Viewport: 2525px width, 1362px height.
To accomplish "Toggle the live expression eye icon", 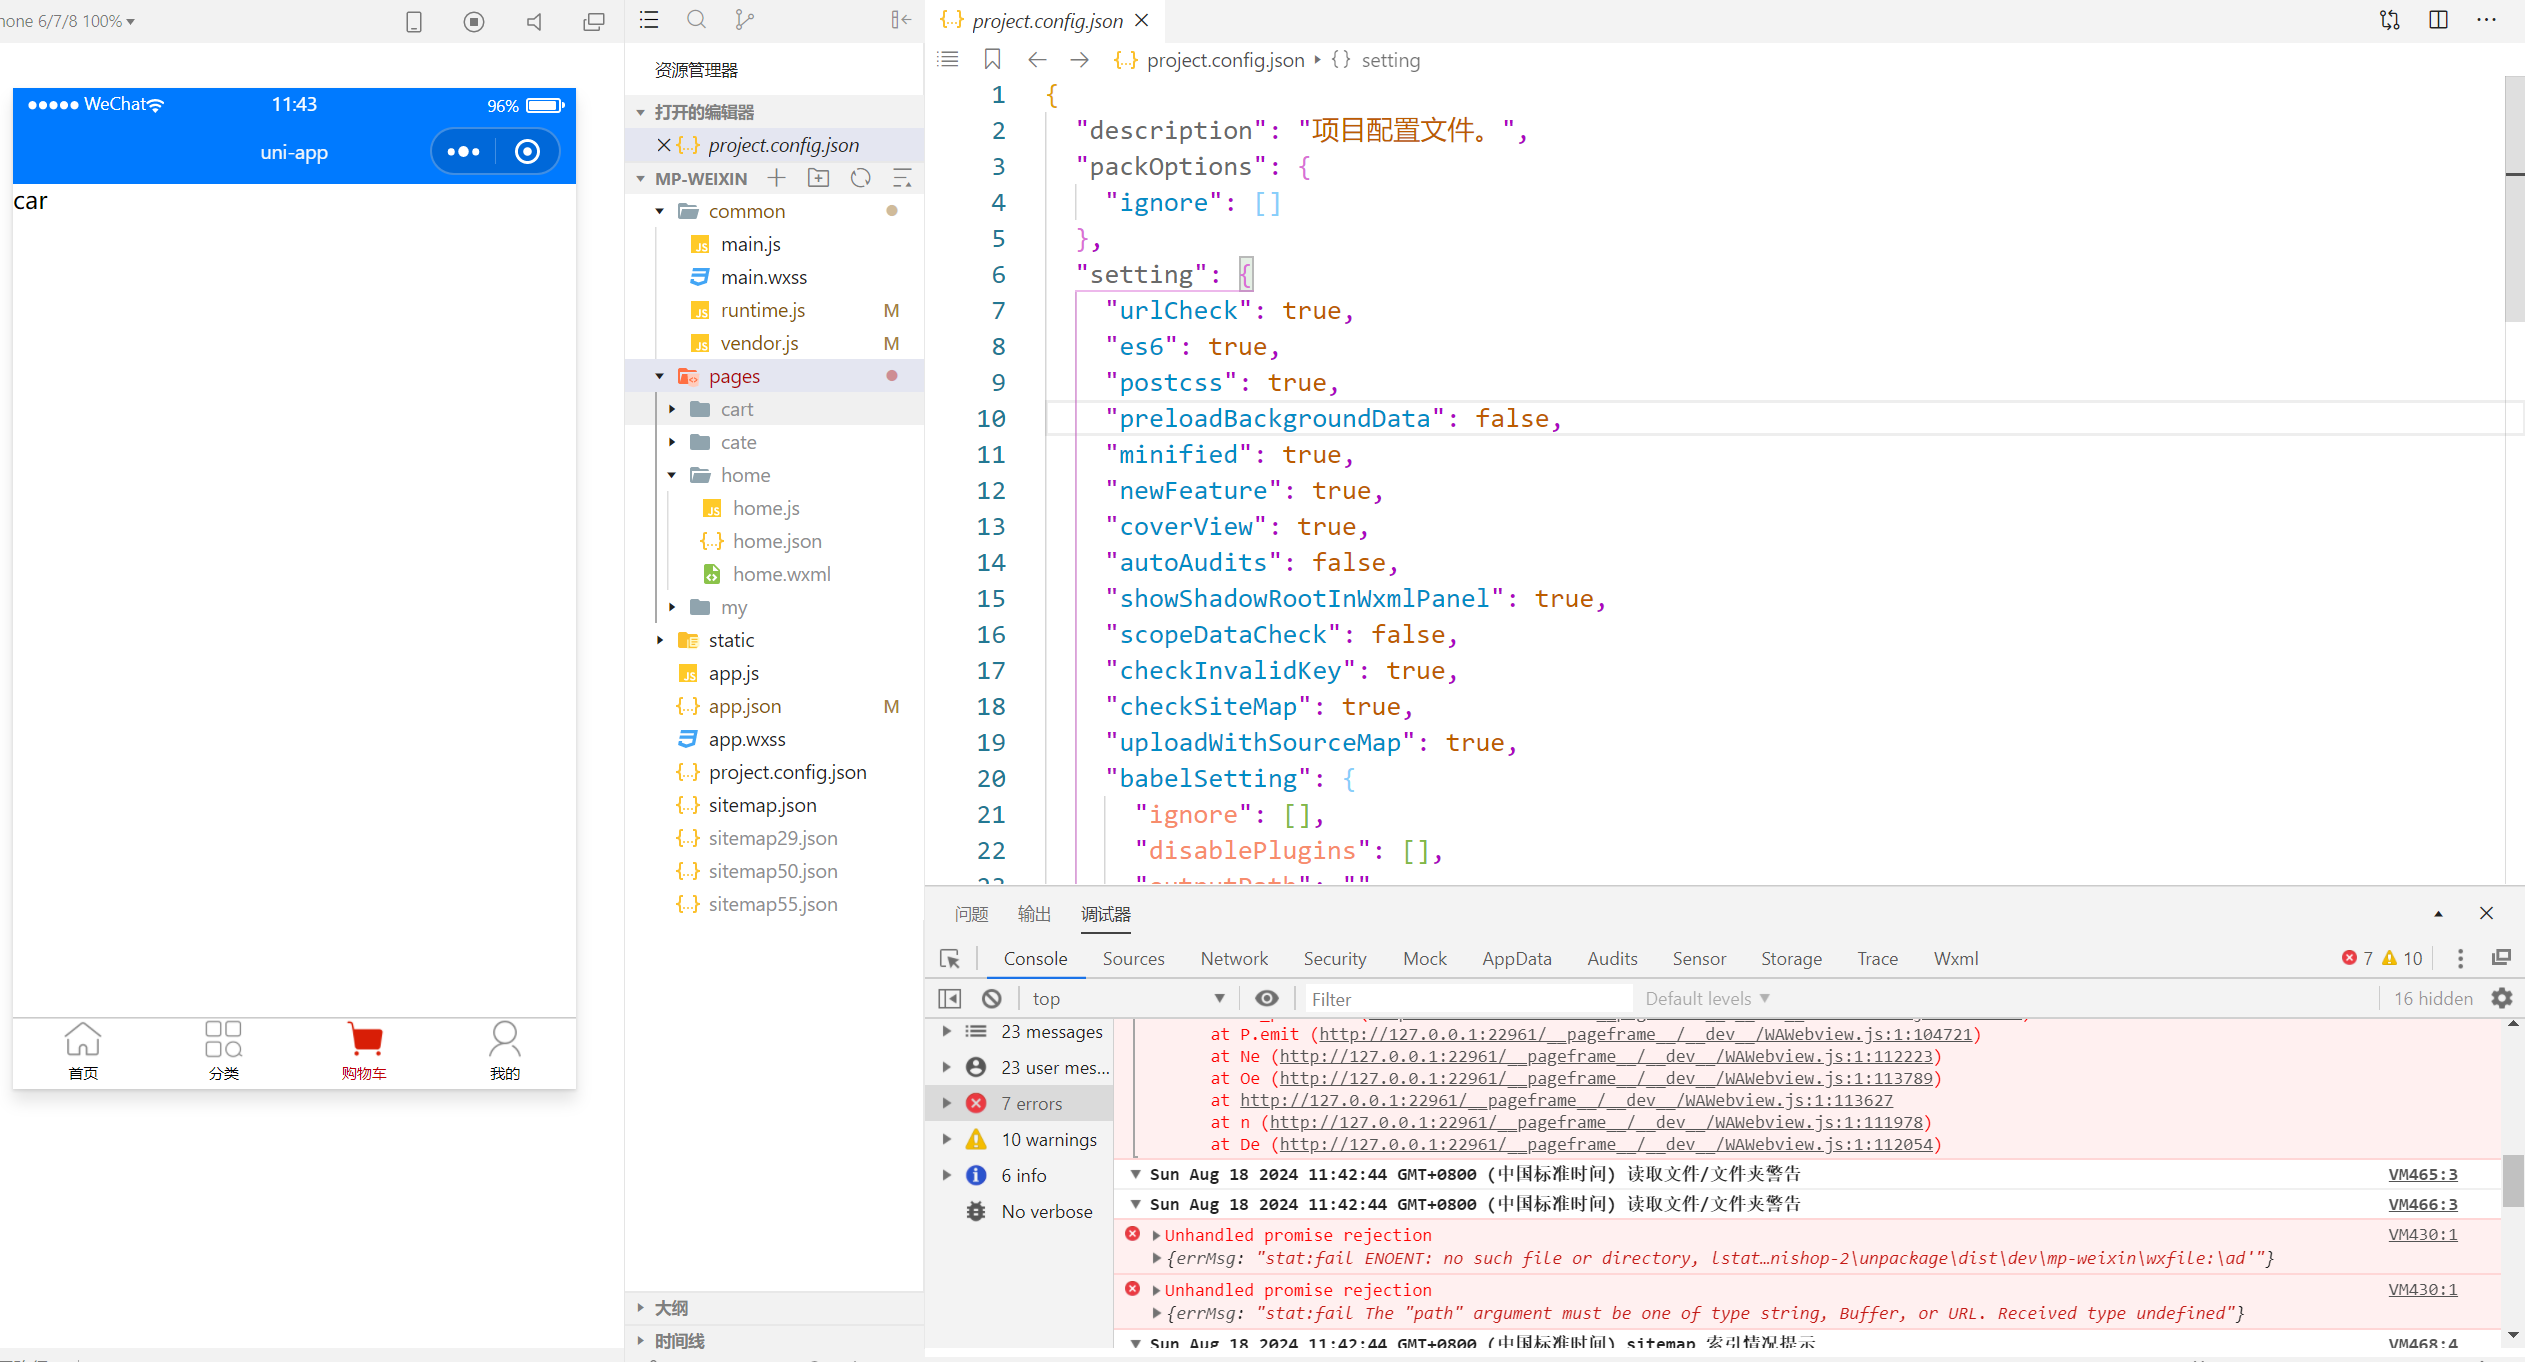I will (1266, 998).
